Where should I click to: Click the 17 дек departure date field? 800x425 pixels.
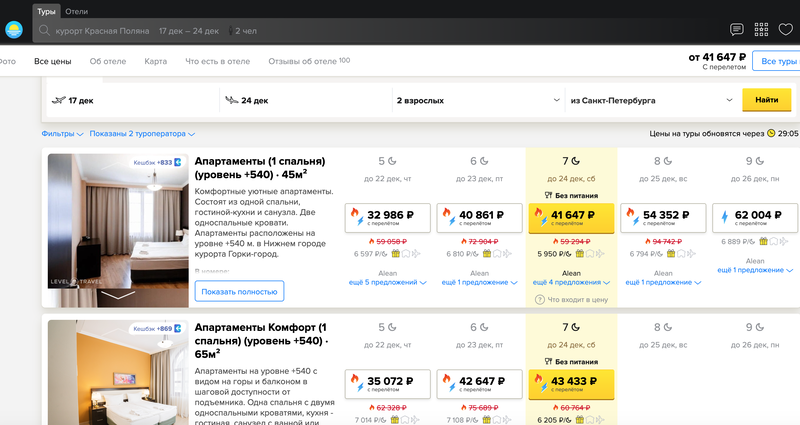[134, 101]
